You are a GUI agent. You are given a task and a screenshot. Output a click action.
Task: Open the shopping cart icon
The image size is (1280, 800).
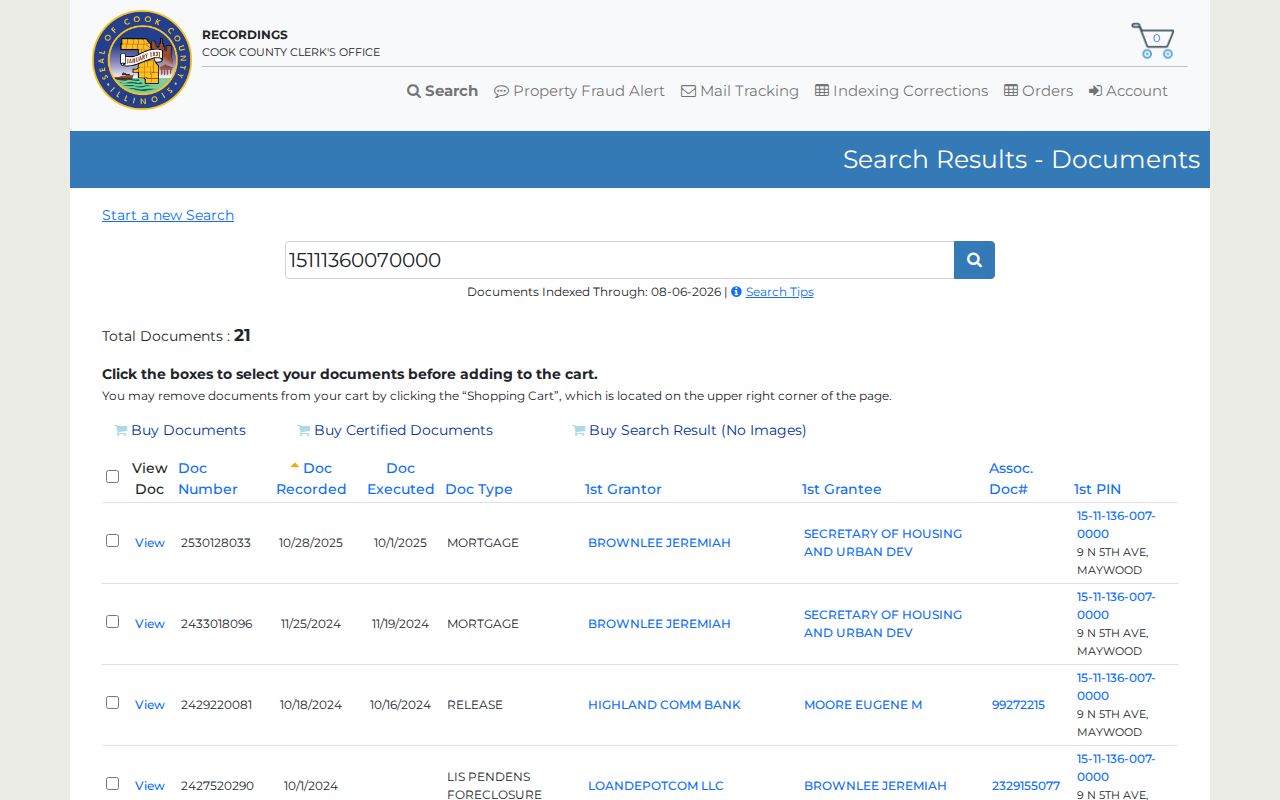(x=1152, y=41)
